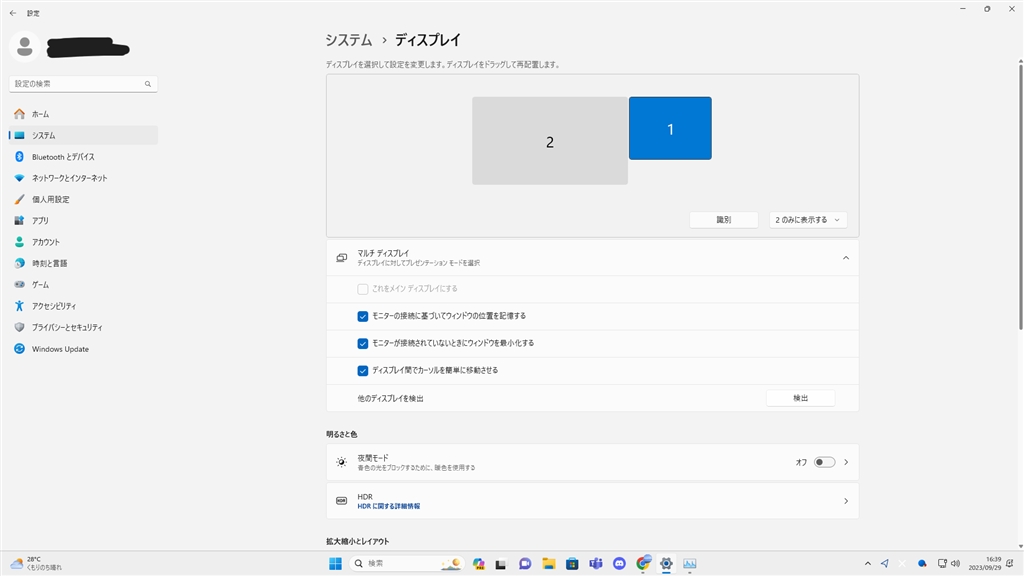Go to ネットワークとインターネット settings
This screenshot has width=1024, height=576.
(68, 178)
